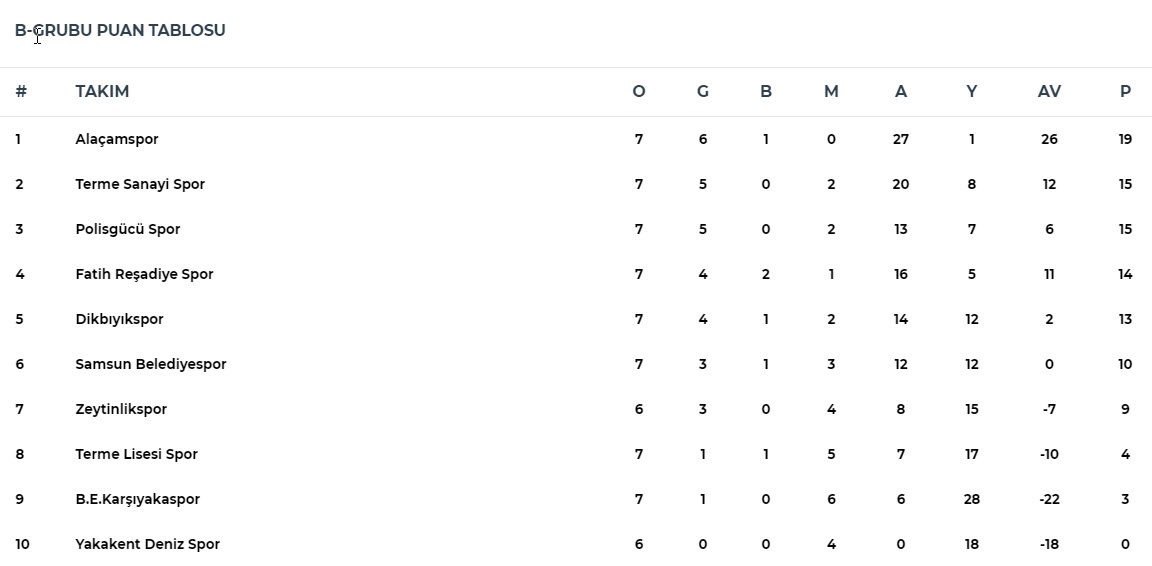
Task: Select Terme Lisesi Spor team
Action: click(137, 454)
